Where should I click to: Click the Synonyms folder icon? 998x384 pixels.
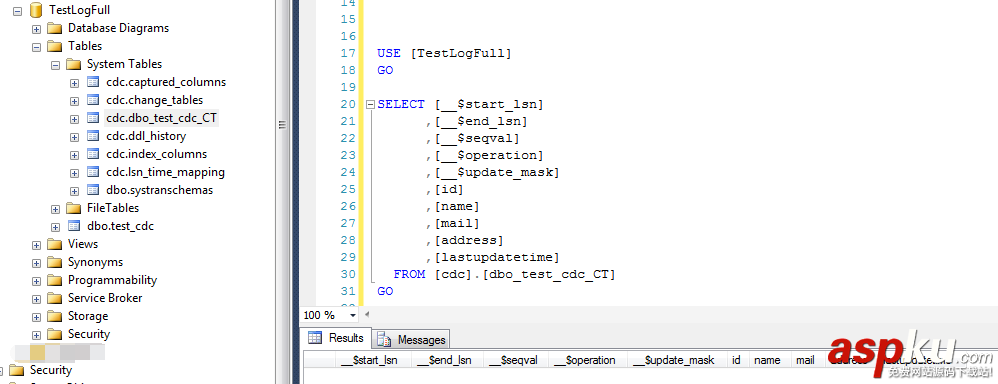pyautogui.click(x=55, y=262)
